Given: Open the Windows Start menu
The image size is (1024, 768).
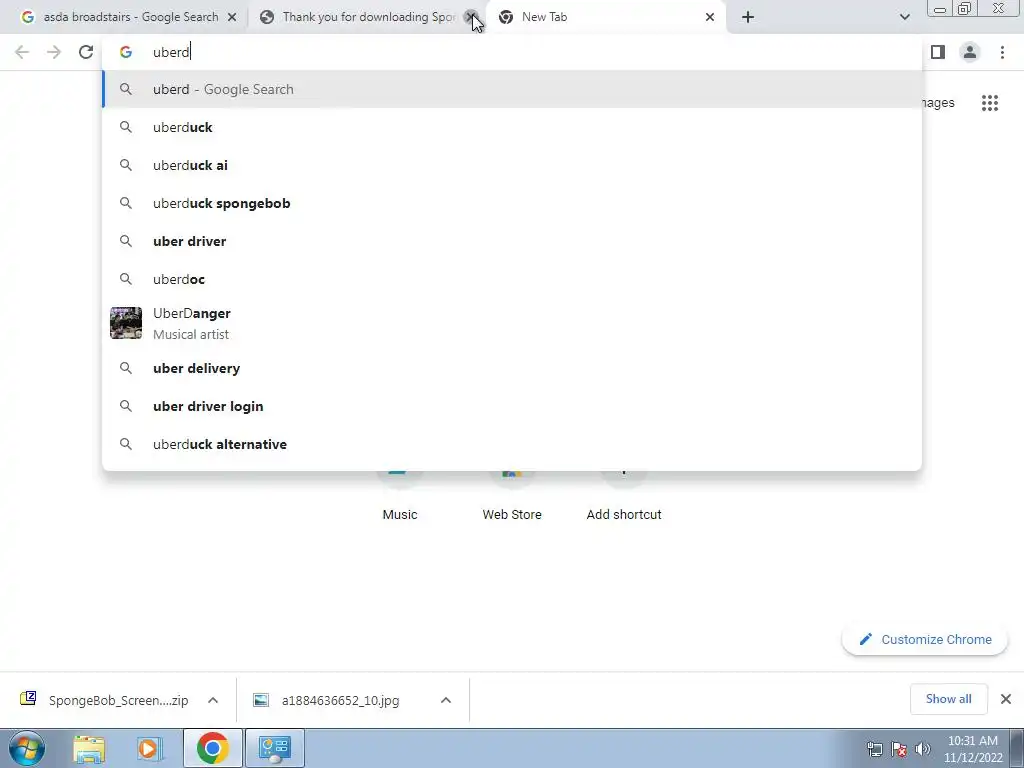Looking at the screenshot, I should coord(27,748).
